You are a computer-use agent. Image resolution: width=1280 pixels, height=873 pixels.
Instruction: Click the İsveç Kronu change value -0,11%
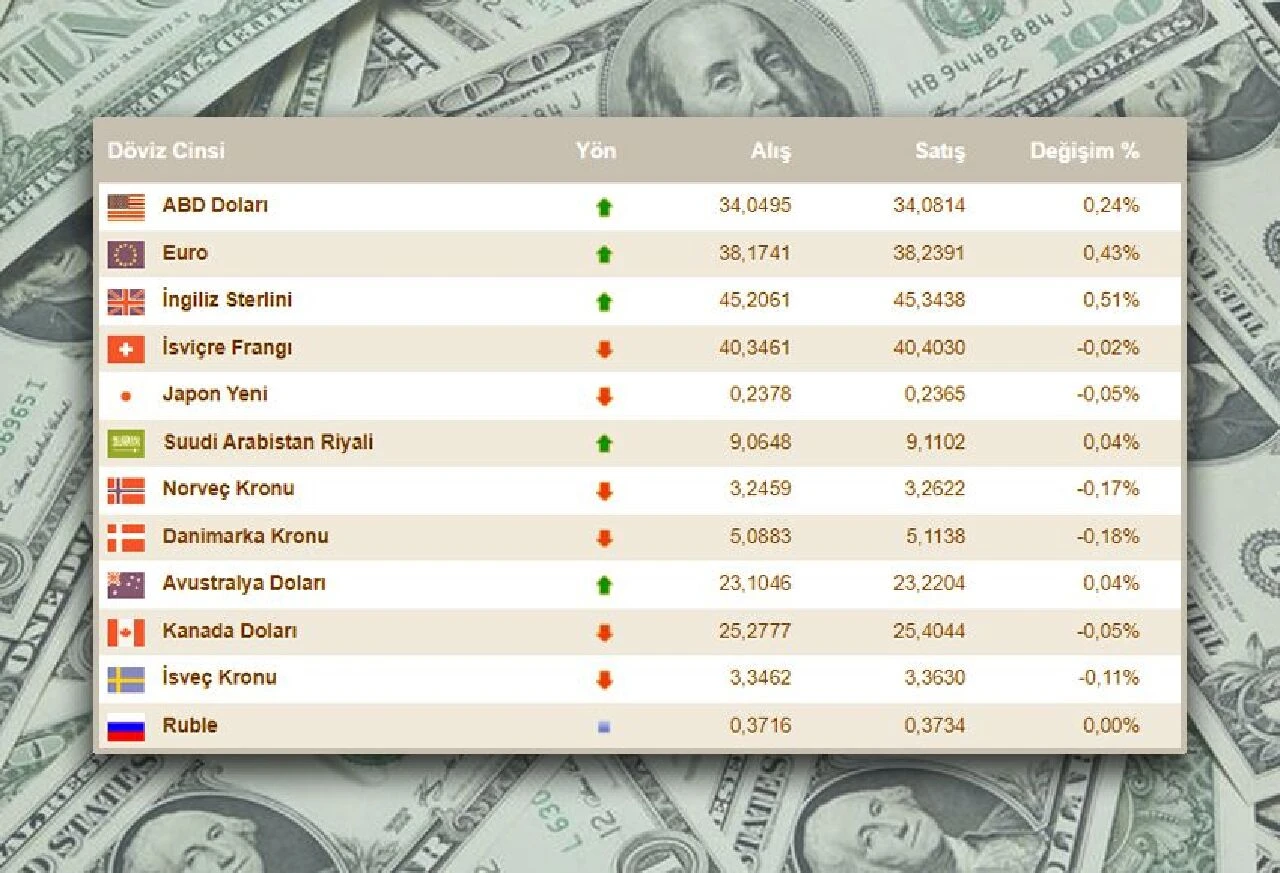1110,678
